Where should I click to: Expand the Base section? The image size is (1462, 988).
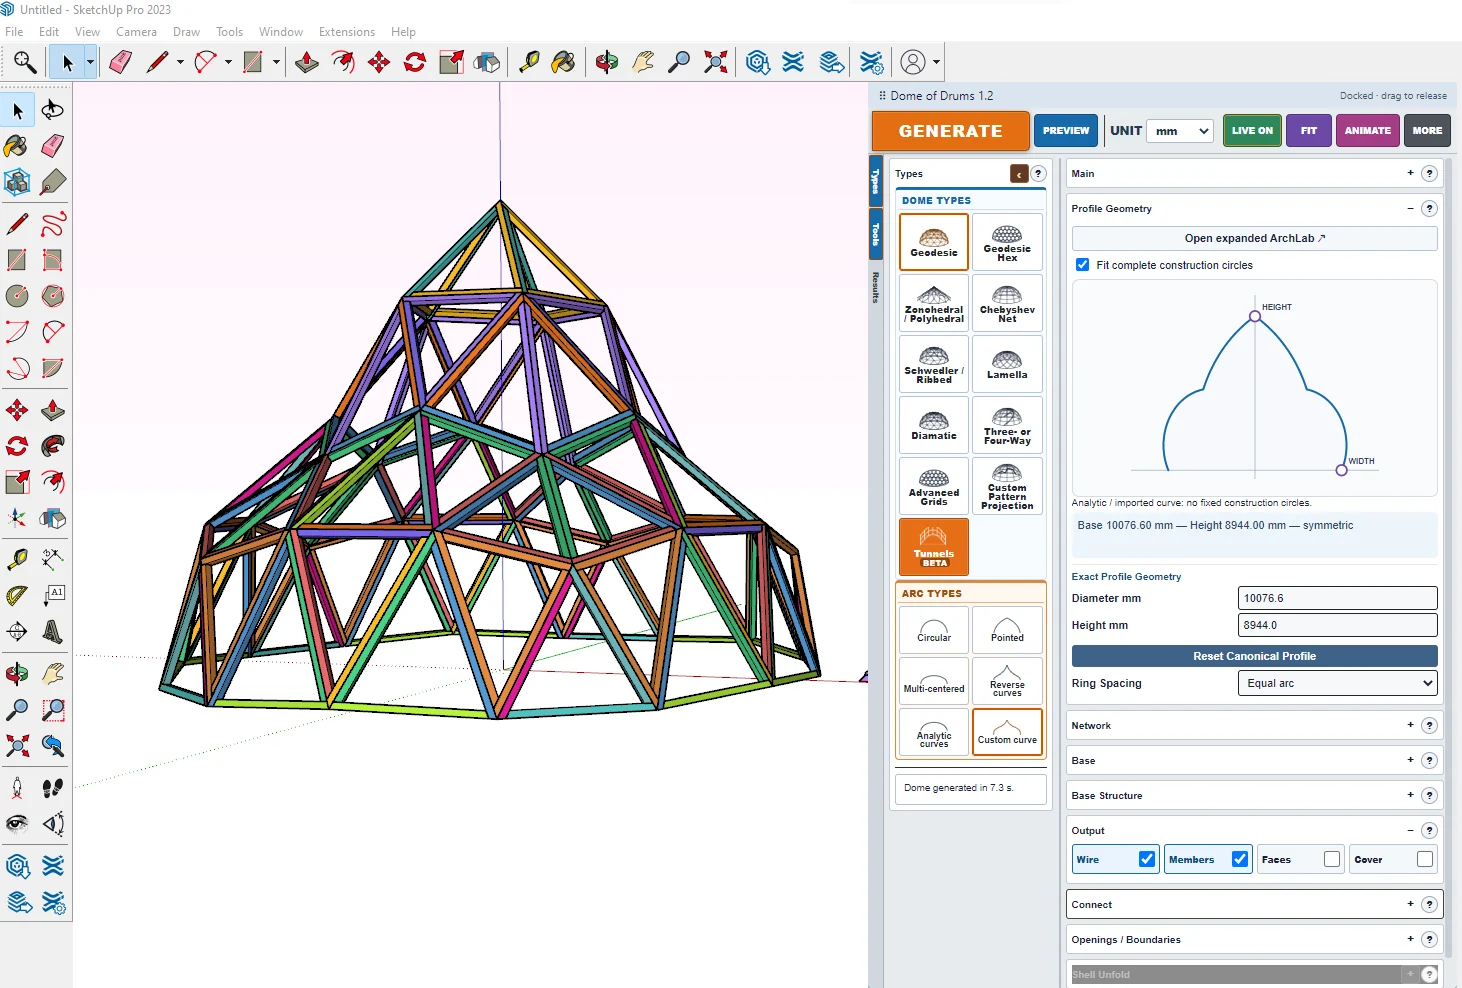tap(1410, 760)
